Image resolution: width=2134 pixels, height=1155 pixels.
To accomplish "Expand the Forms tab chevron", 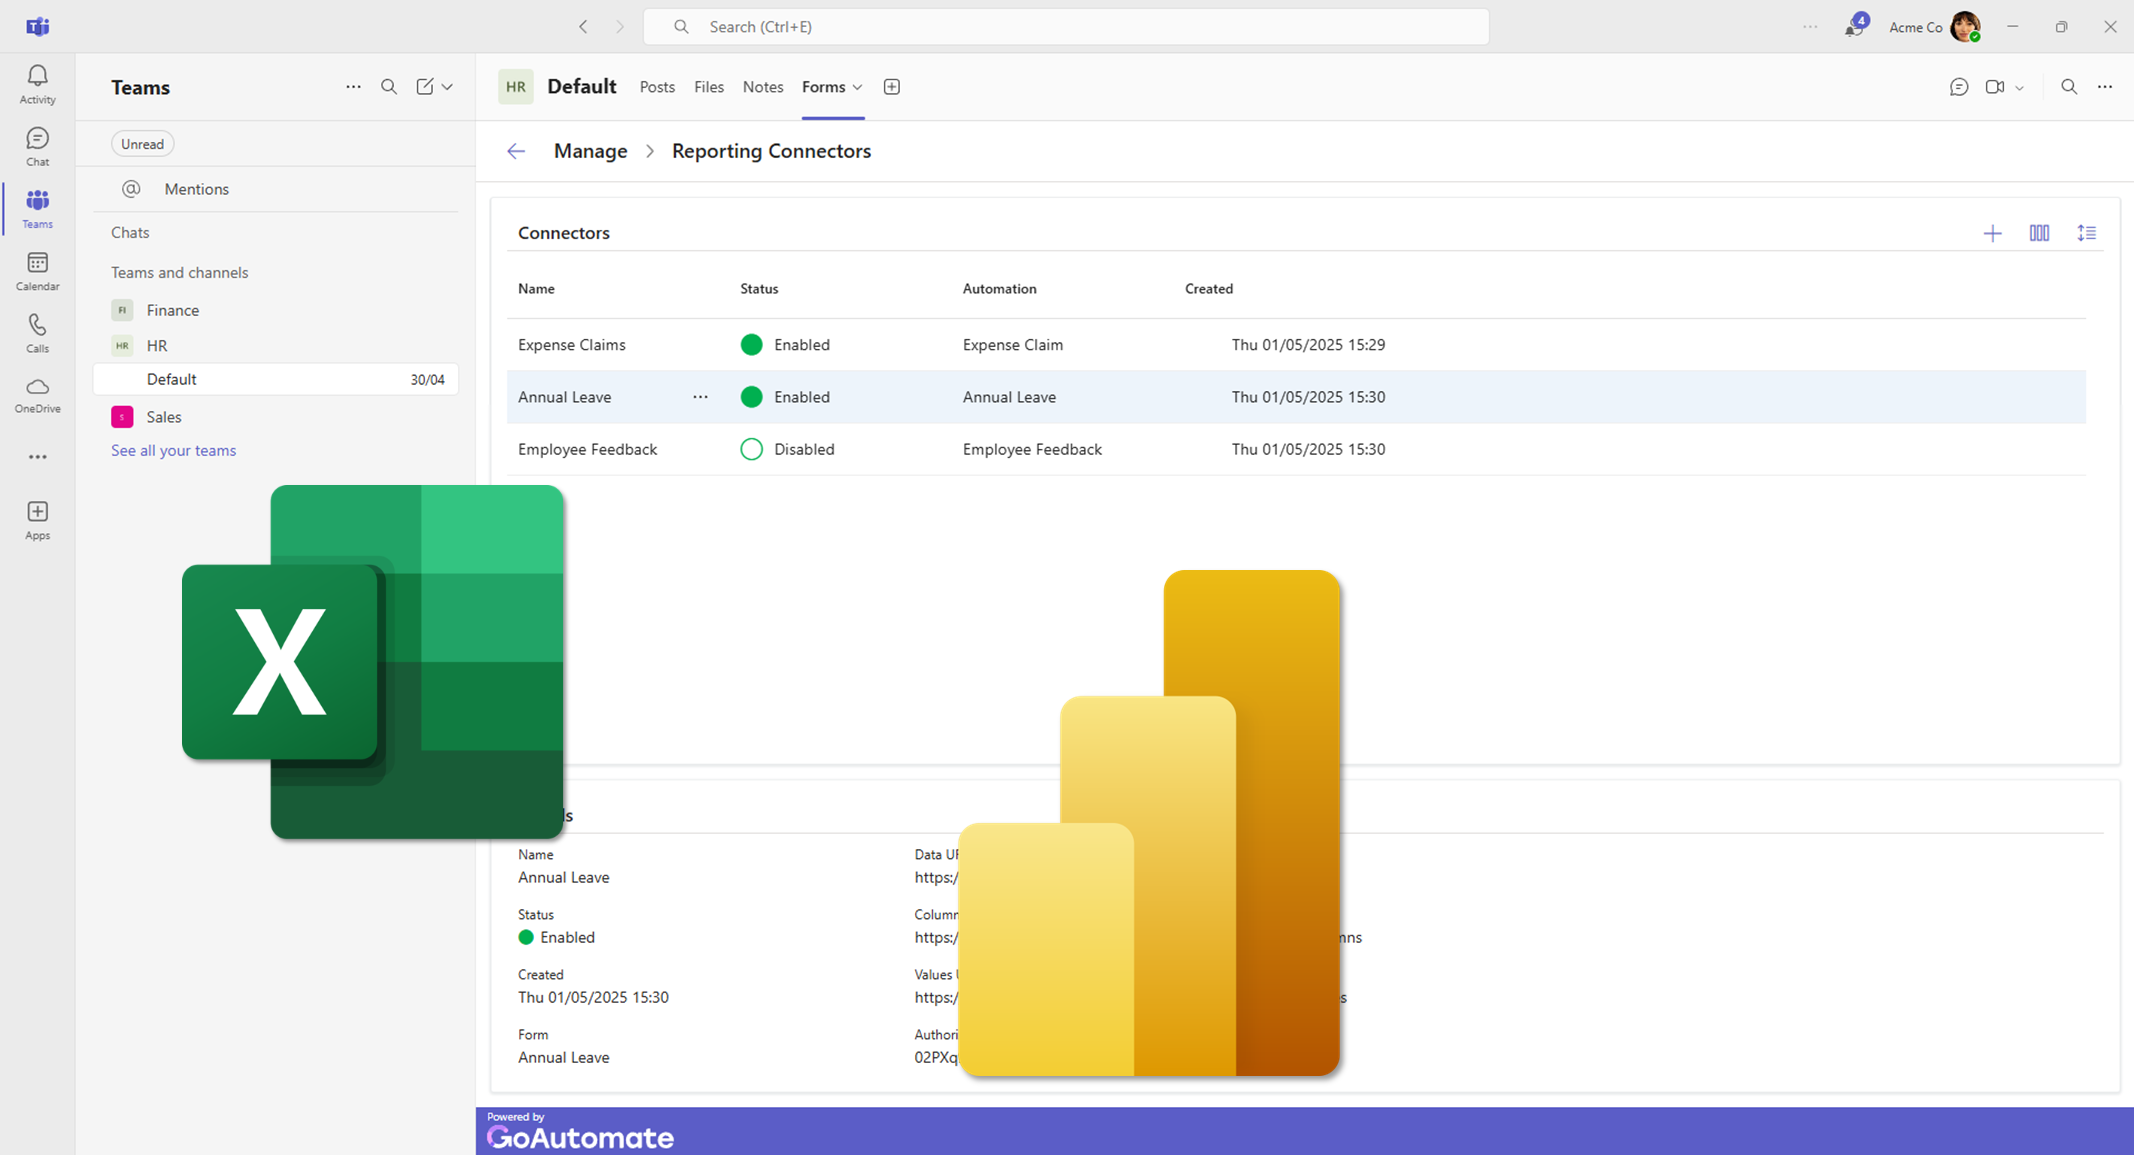I will coord(857,88).
